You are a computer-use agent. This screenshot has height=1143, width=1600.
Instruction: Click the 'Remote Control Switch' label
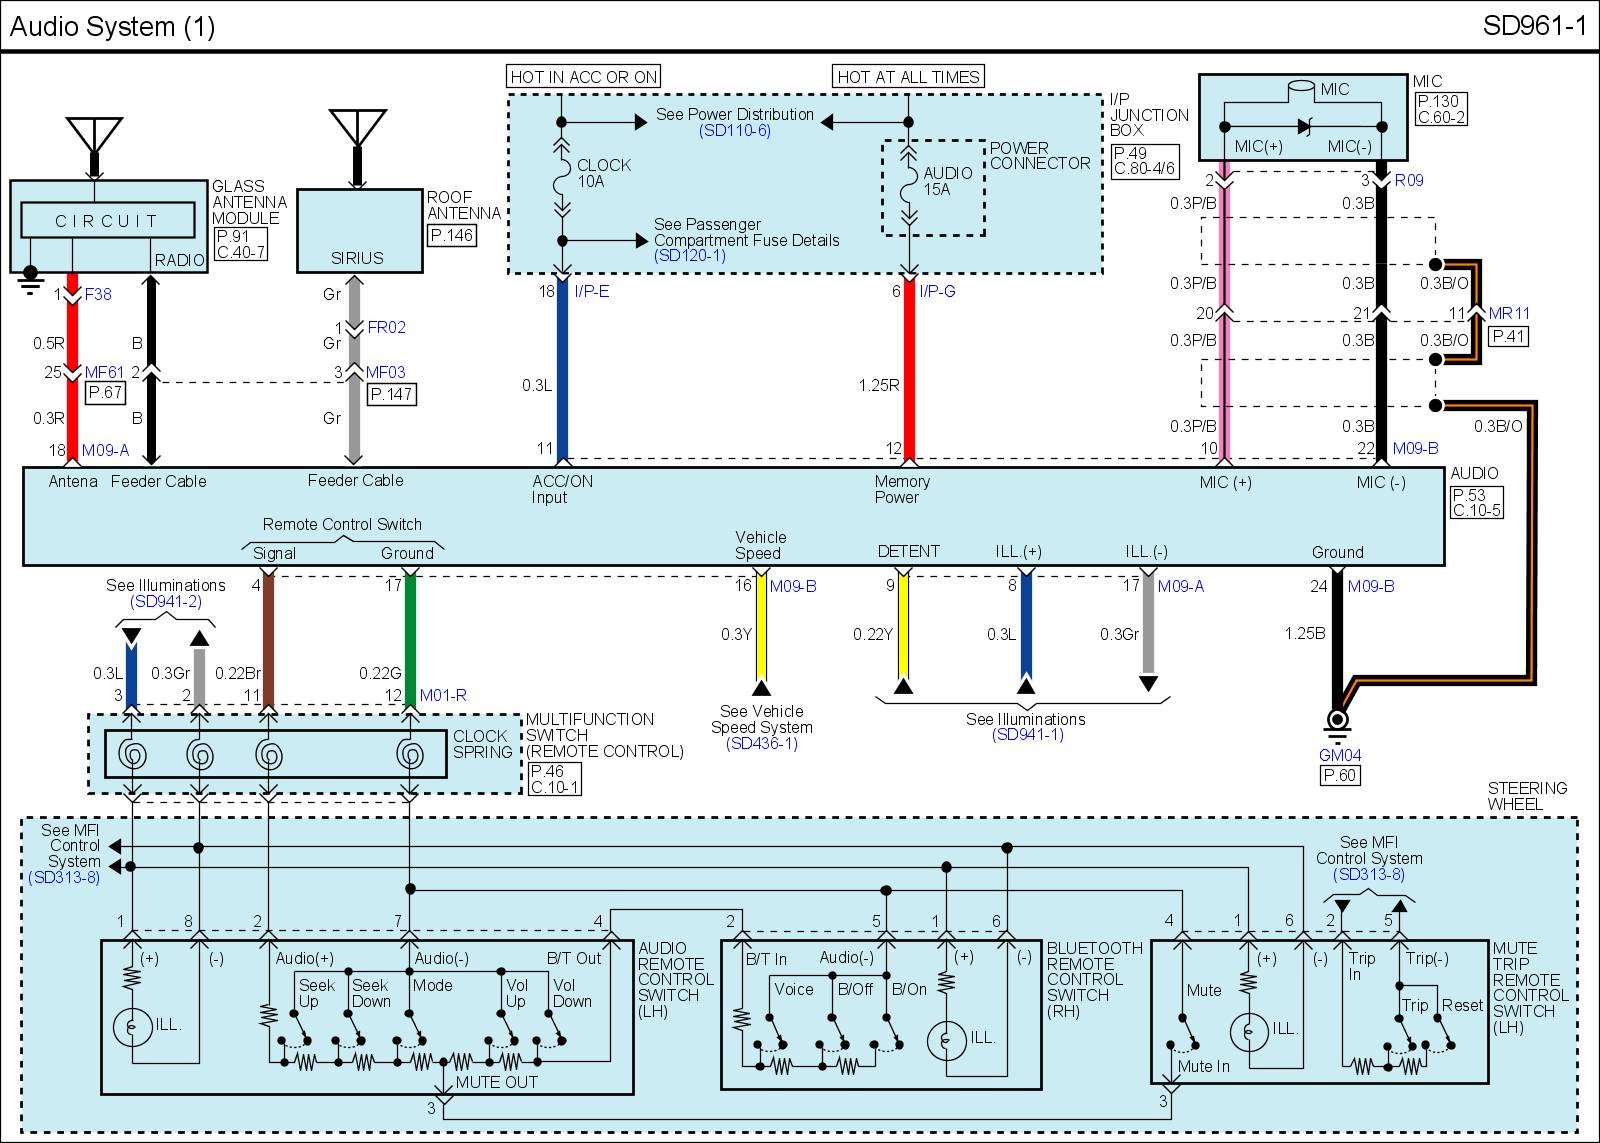click(342, 524)
